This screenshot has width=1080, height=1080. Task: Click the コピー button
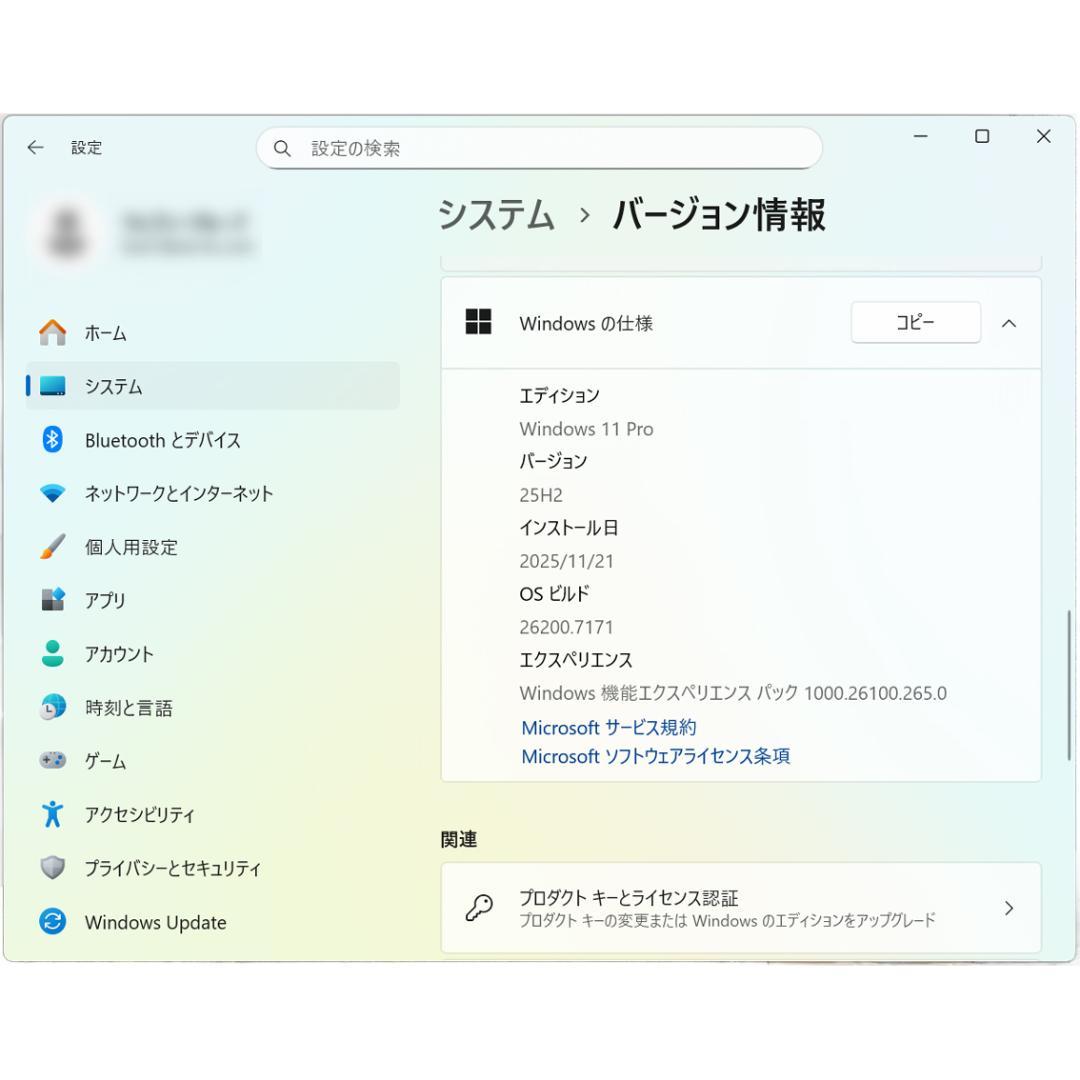tap(915, 322)
